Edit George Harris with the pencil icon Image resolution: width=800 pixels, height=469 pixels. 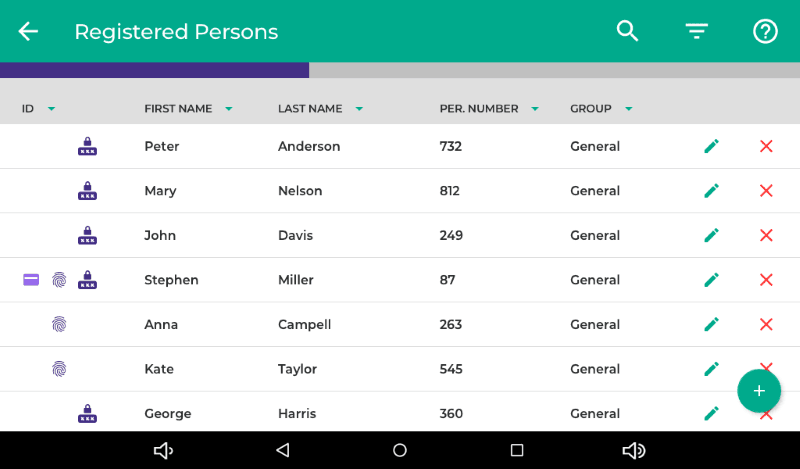click(x=711, y=413)
